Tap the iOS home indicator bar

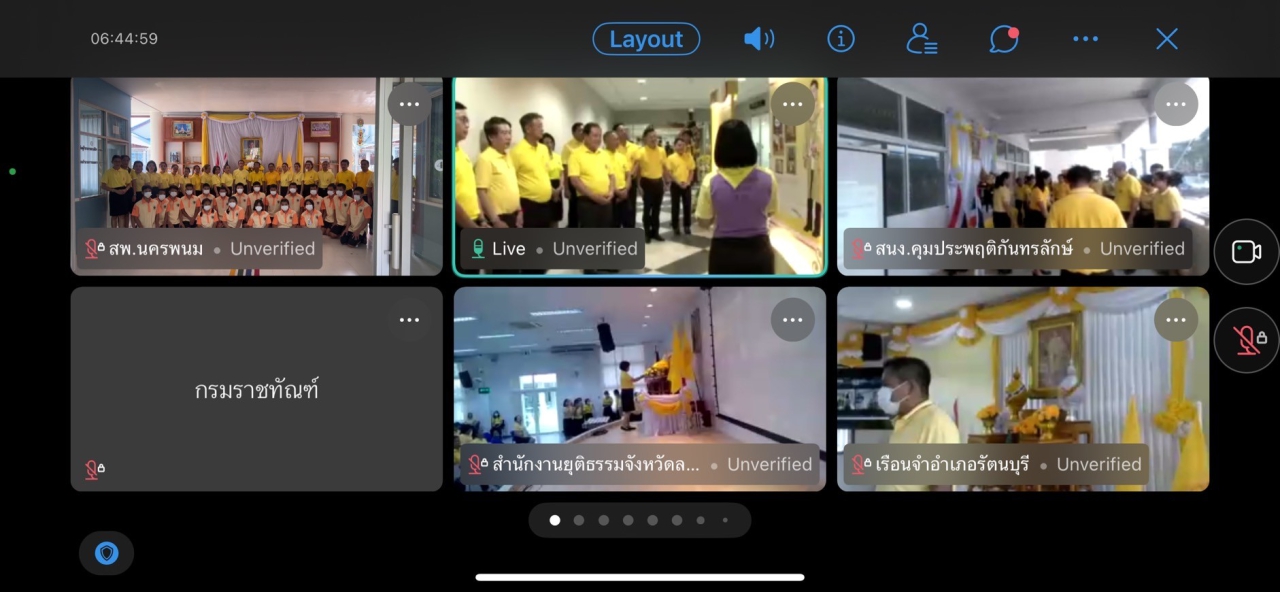[x=640, y=577]
